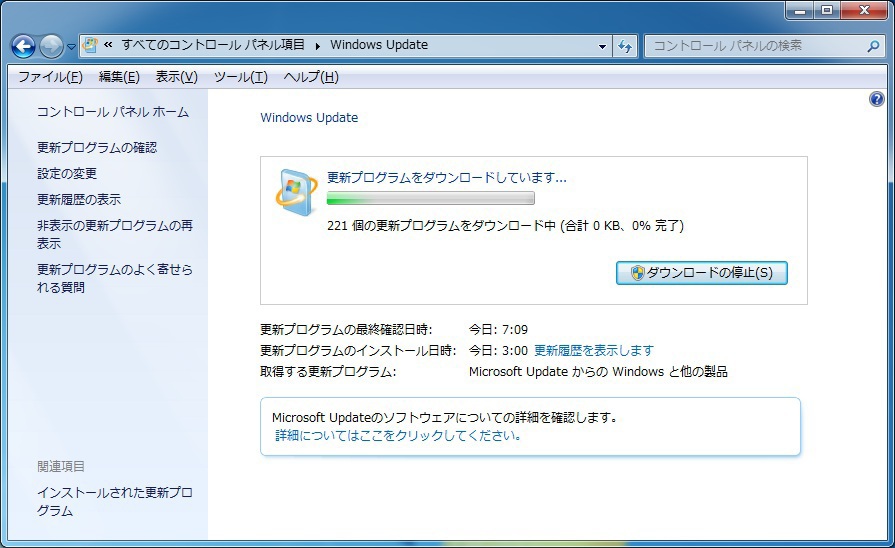Screen dimensions: 895x548
Task: Click the Windows Update download icon
Action: 296,192
